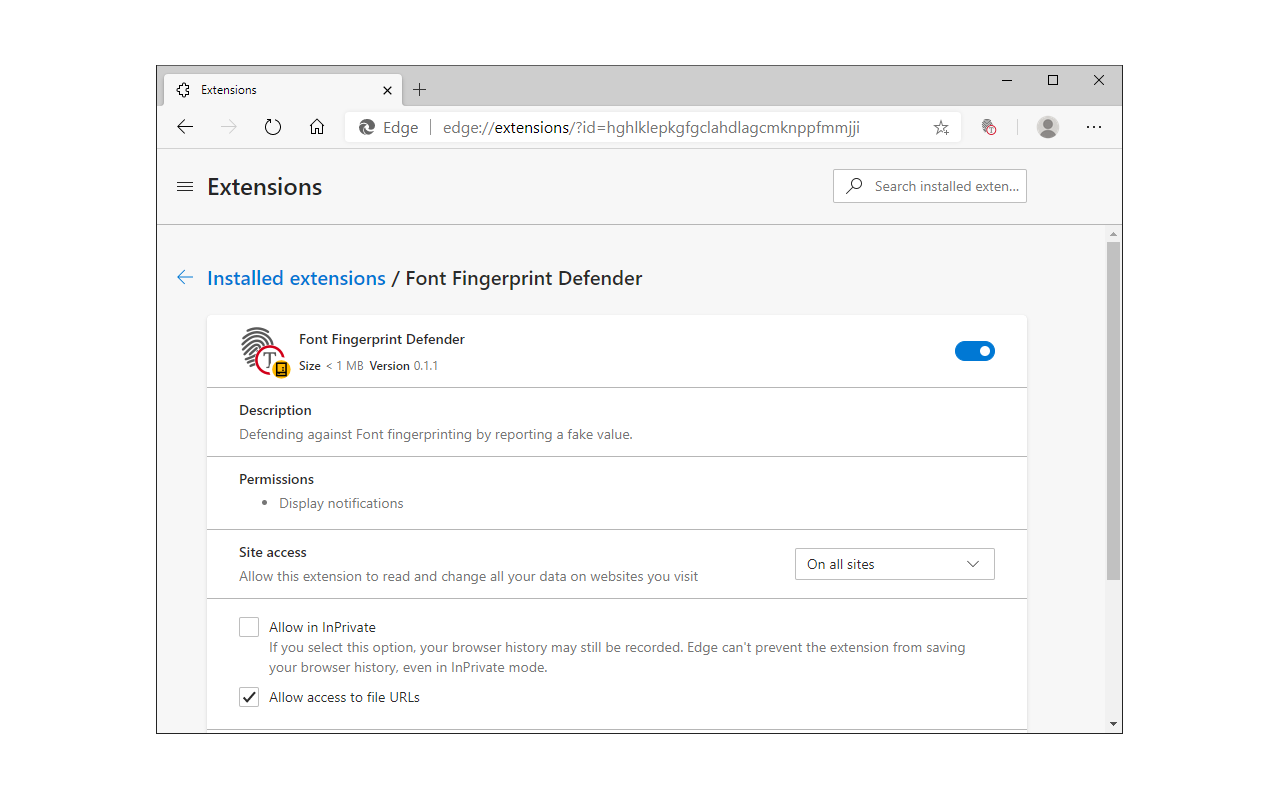The height and width of the screenshot is (800, 1280).
Task: Disable the Font Fingerprint Defender toggle
Action: [975, 351]
